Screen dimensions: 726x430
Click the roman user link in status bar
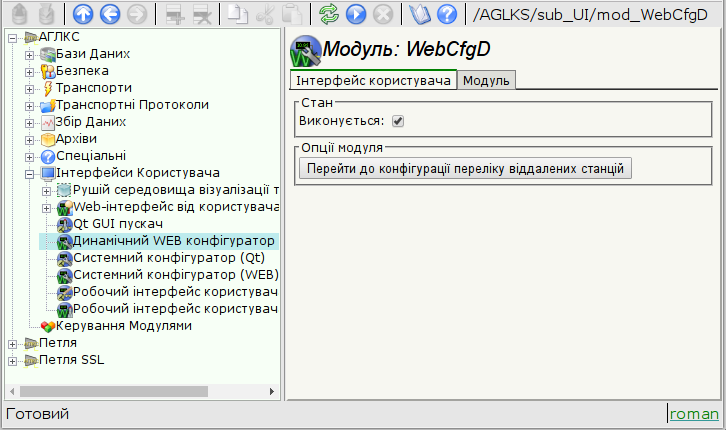(x=694, y=414)
